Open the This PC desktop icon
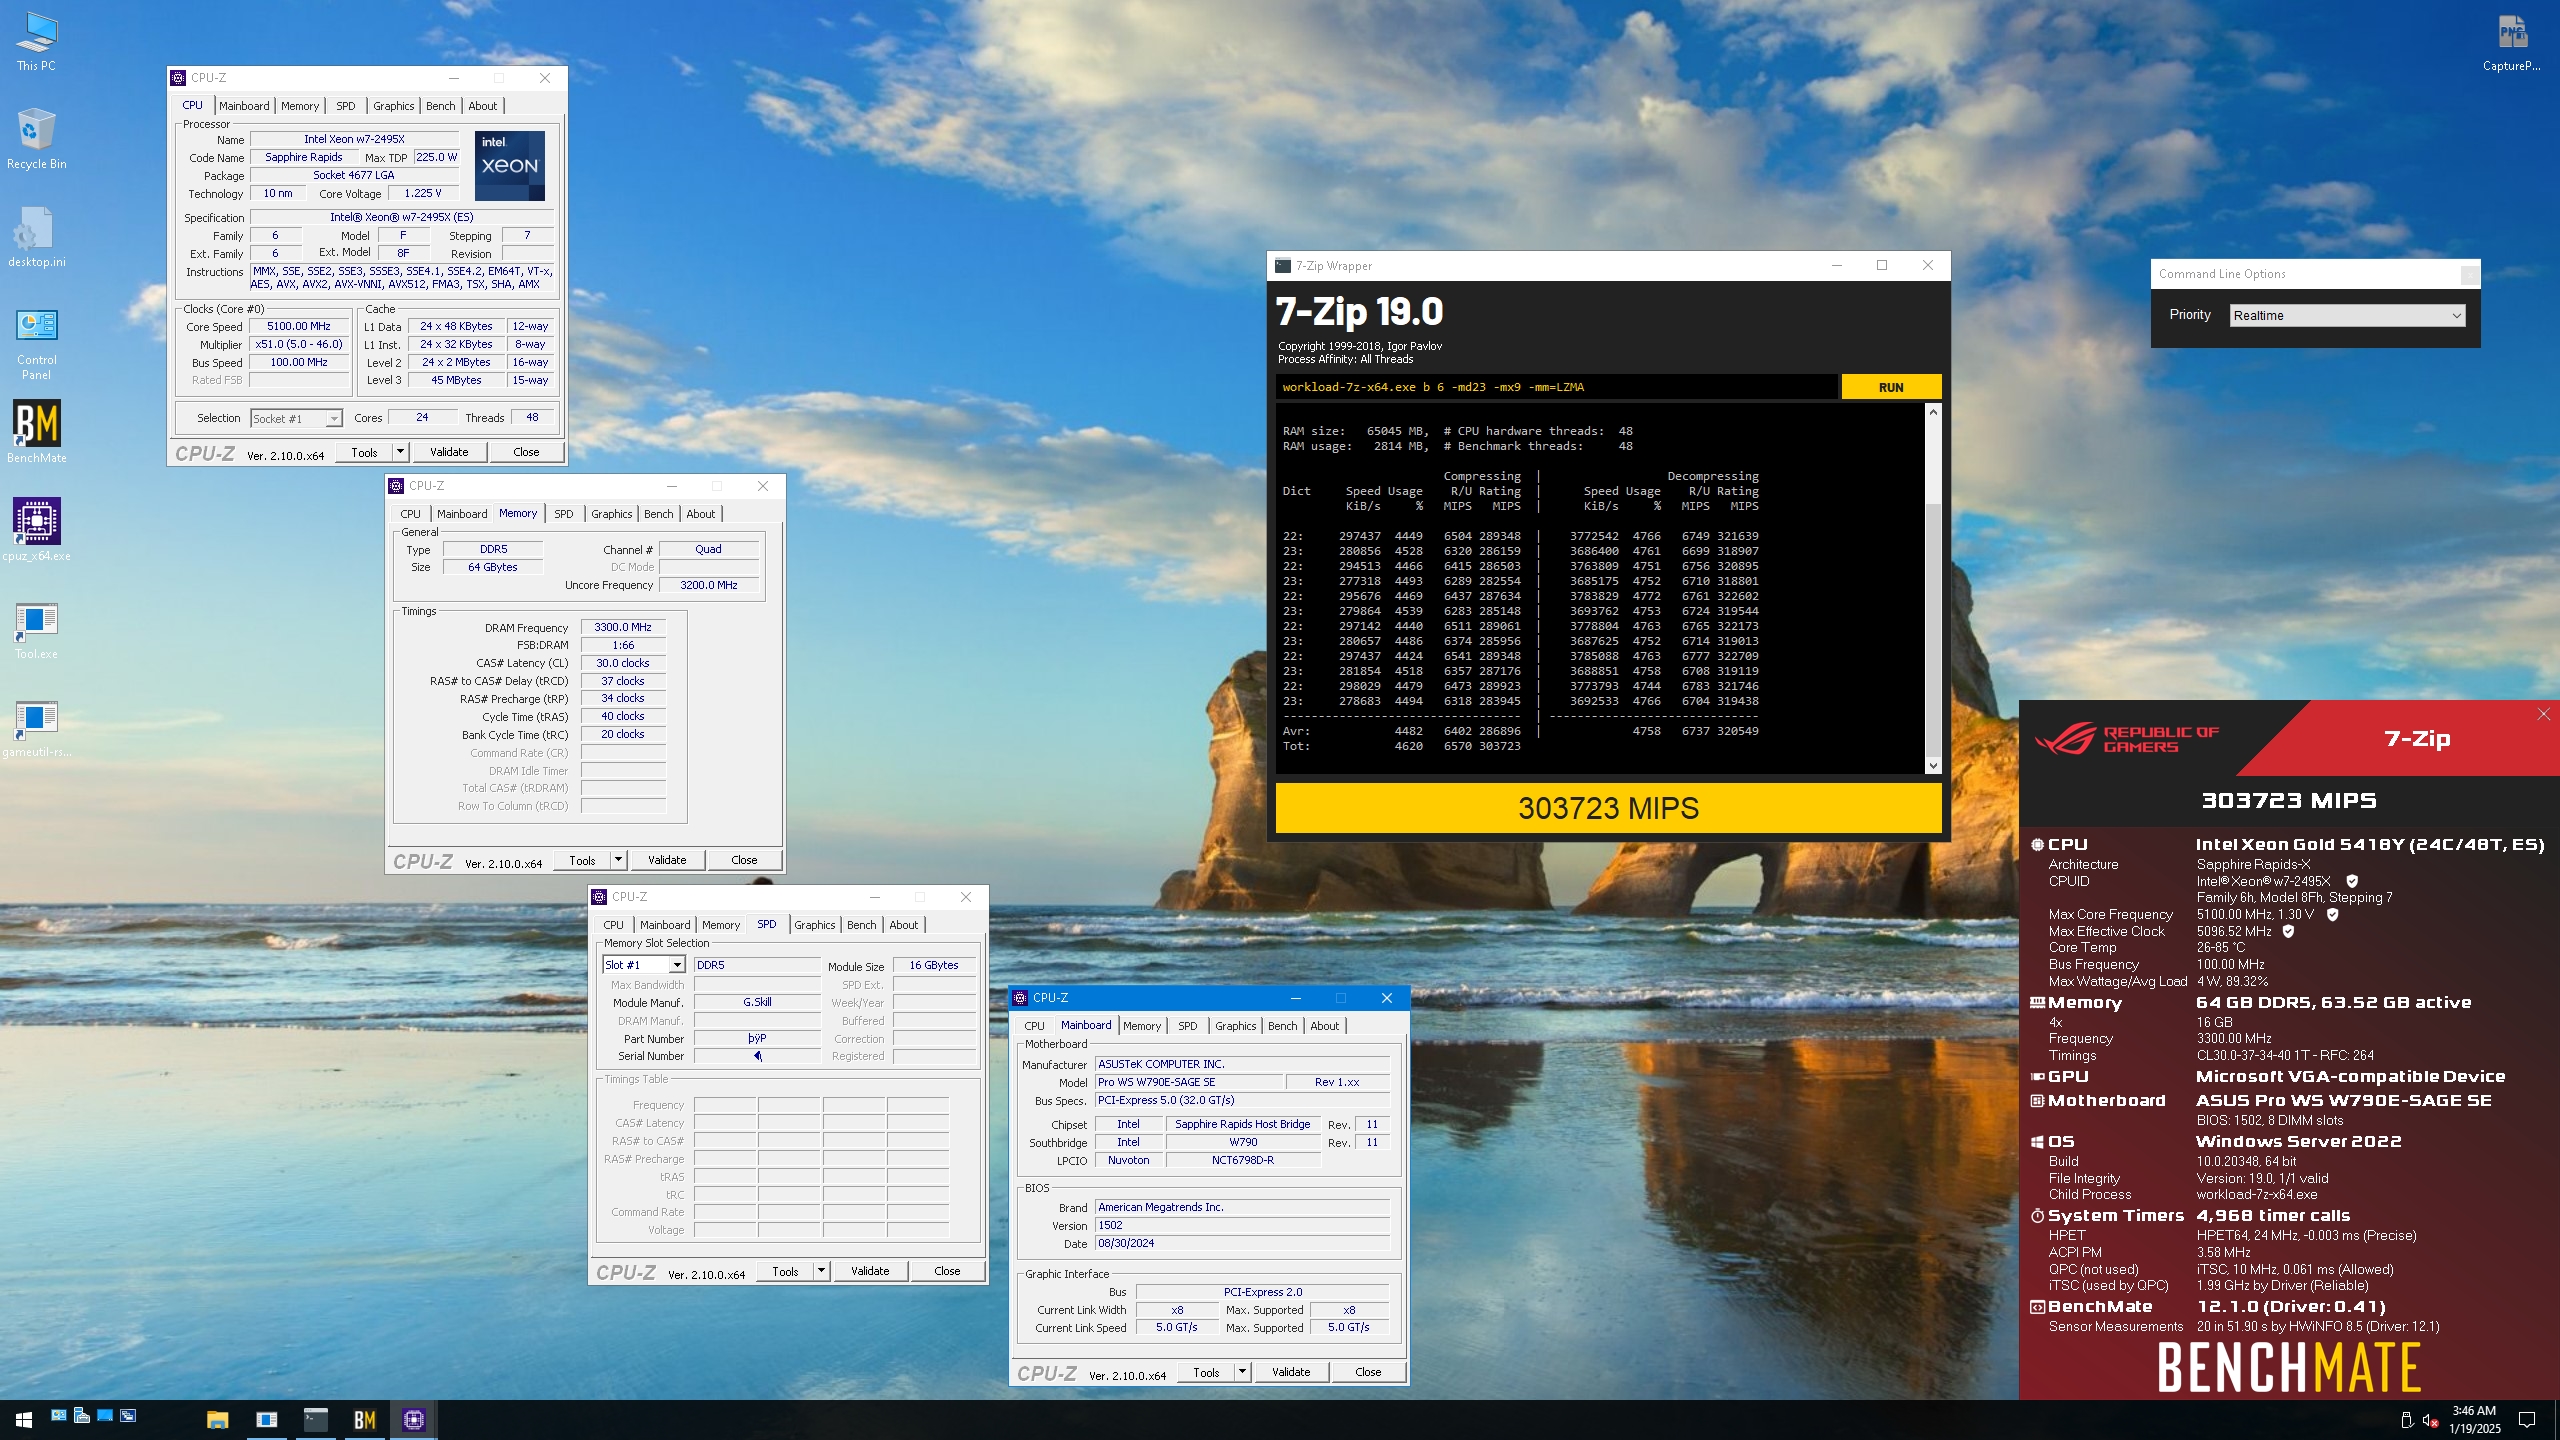2560x1440 pixels. point(36,40)
